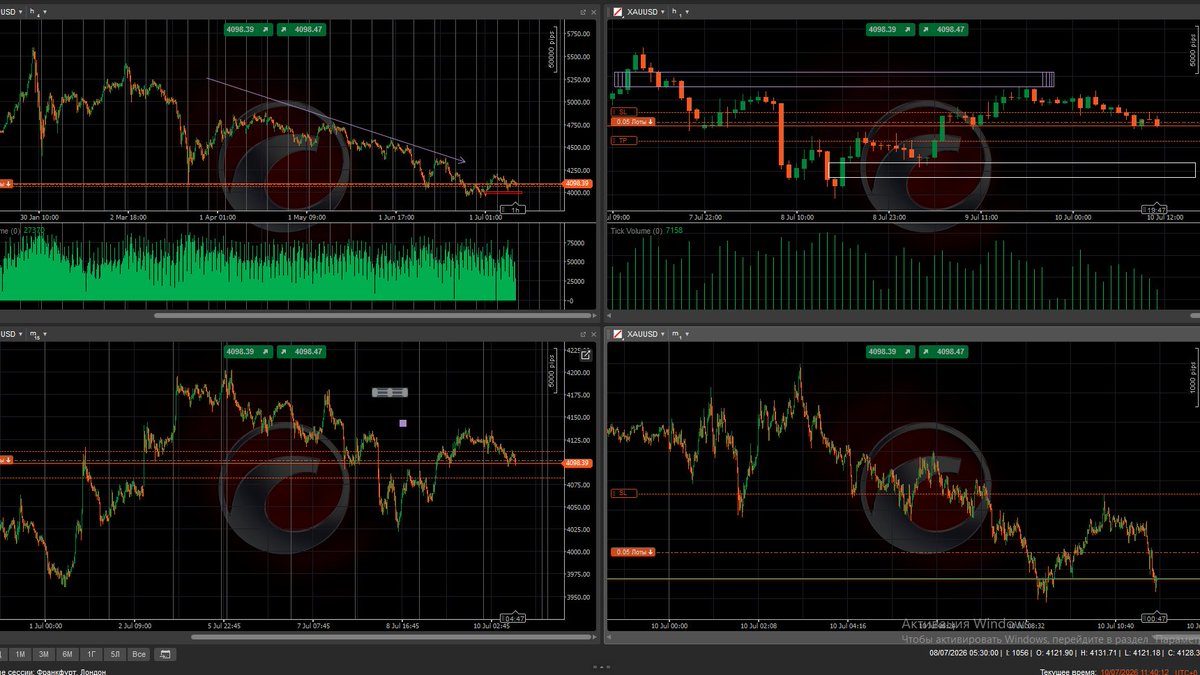Click the top-left chart's horizontal scrollbar
Screen dimensions: 1200x675
pyautogui.click(x=371, y=316)
